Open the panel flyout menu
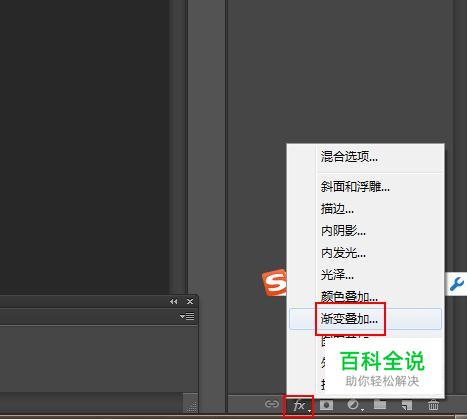Image resolution: width=467 pixels, height=419 pixels. pos(187,316)
